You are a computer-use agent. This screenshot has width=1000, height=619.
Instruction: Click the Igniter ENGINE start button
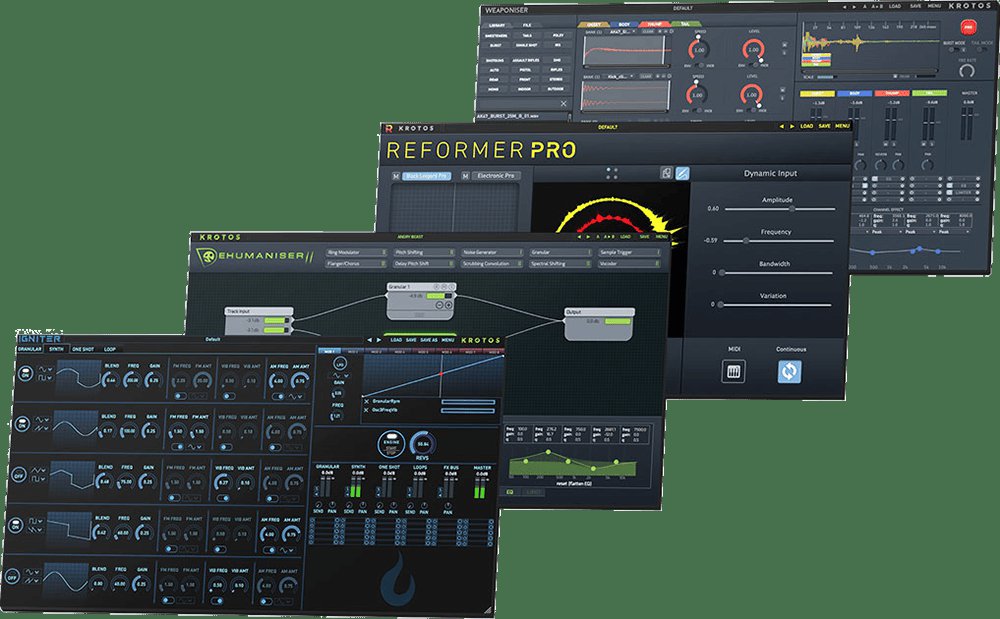pyautogui.click(x=393, y=440)
